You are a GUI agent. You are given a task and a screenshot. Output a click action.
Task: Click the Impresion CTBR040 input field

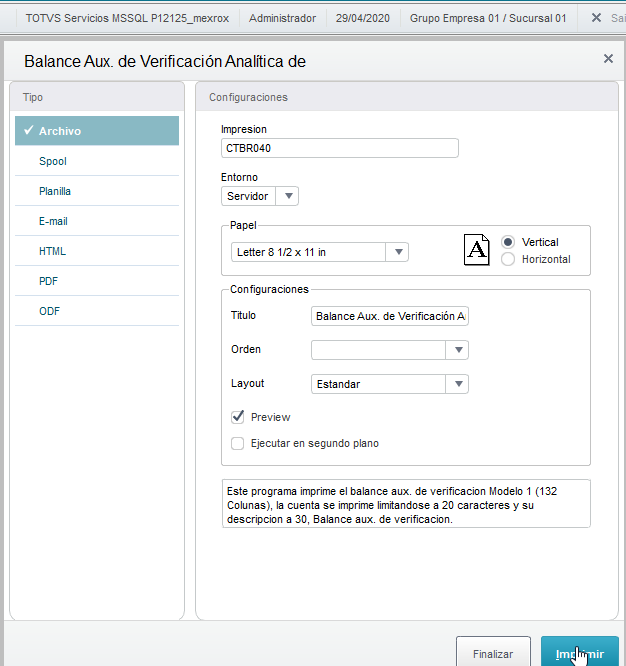click(340, 148)
